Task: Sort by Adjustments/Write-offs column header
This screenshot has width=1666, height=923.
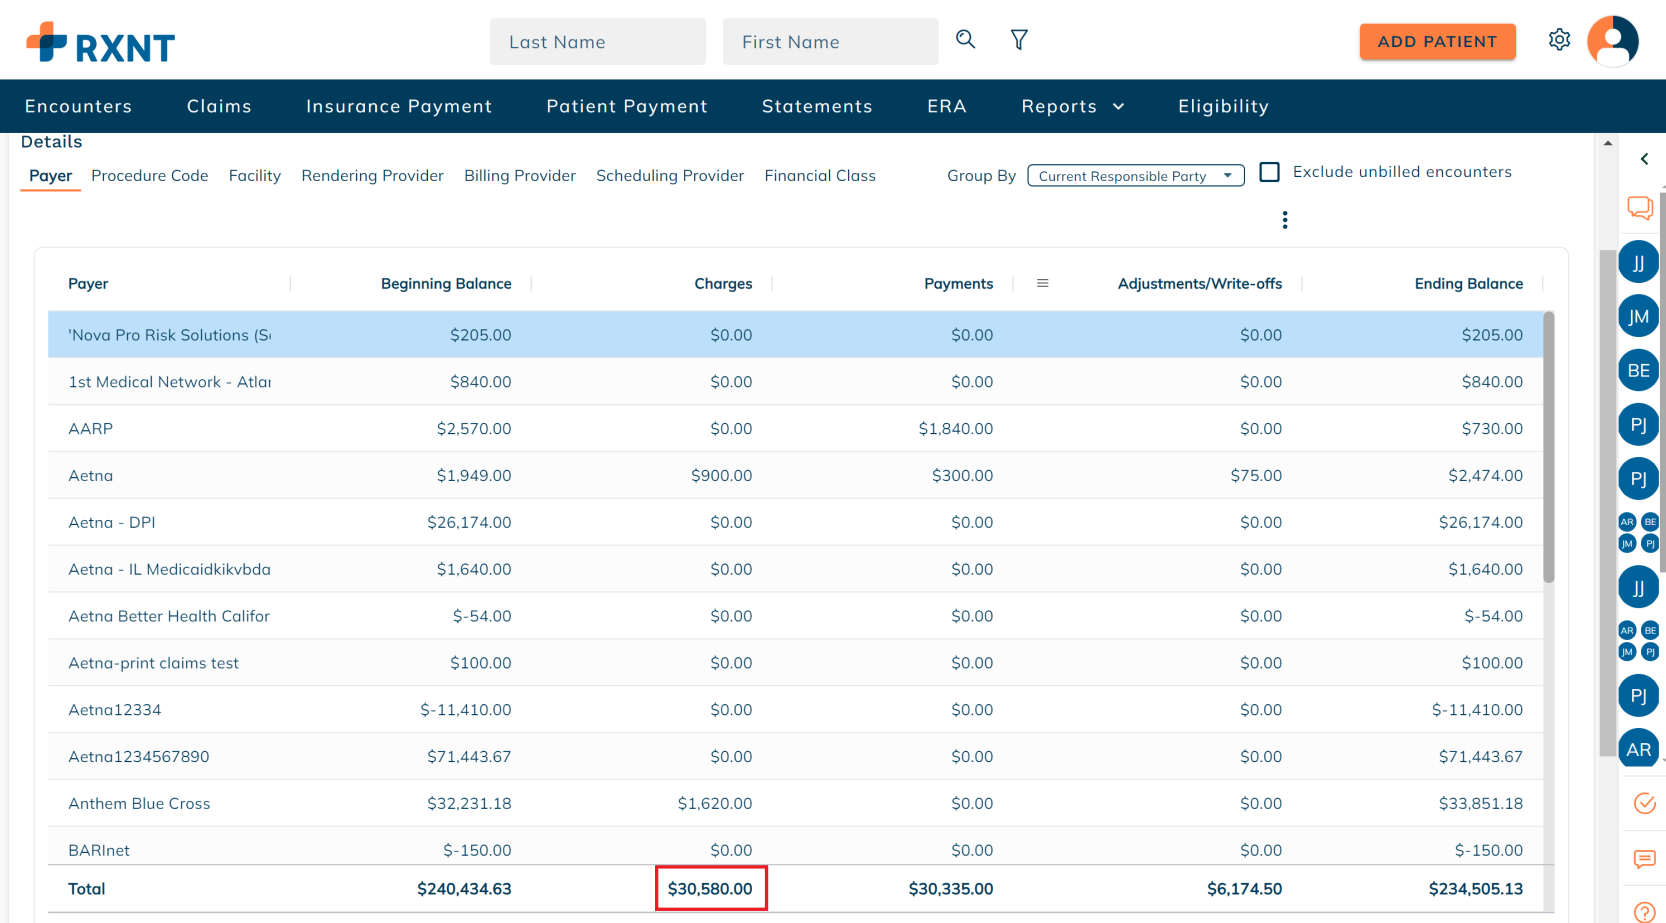Action: point(1199,284)
